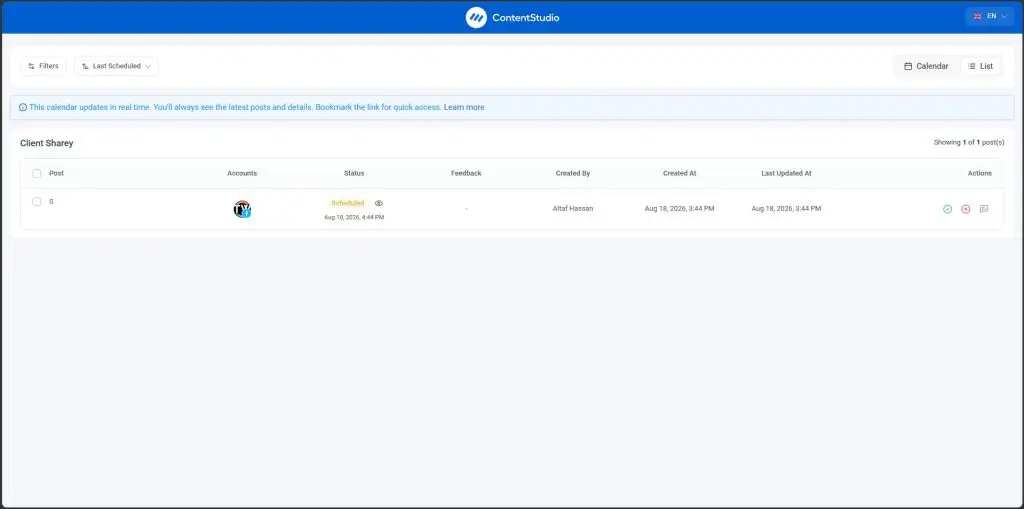Click the ContentStudio logo icon
Viewport: 1024px width, 509px height.
point(476,18)
